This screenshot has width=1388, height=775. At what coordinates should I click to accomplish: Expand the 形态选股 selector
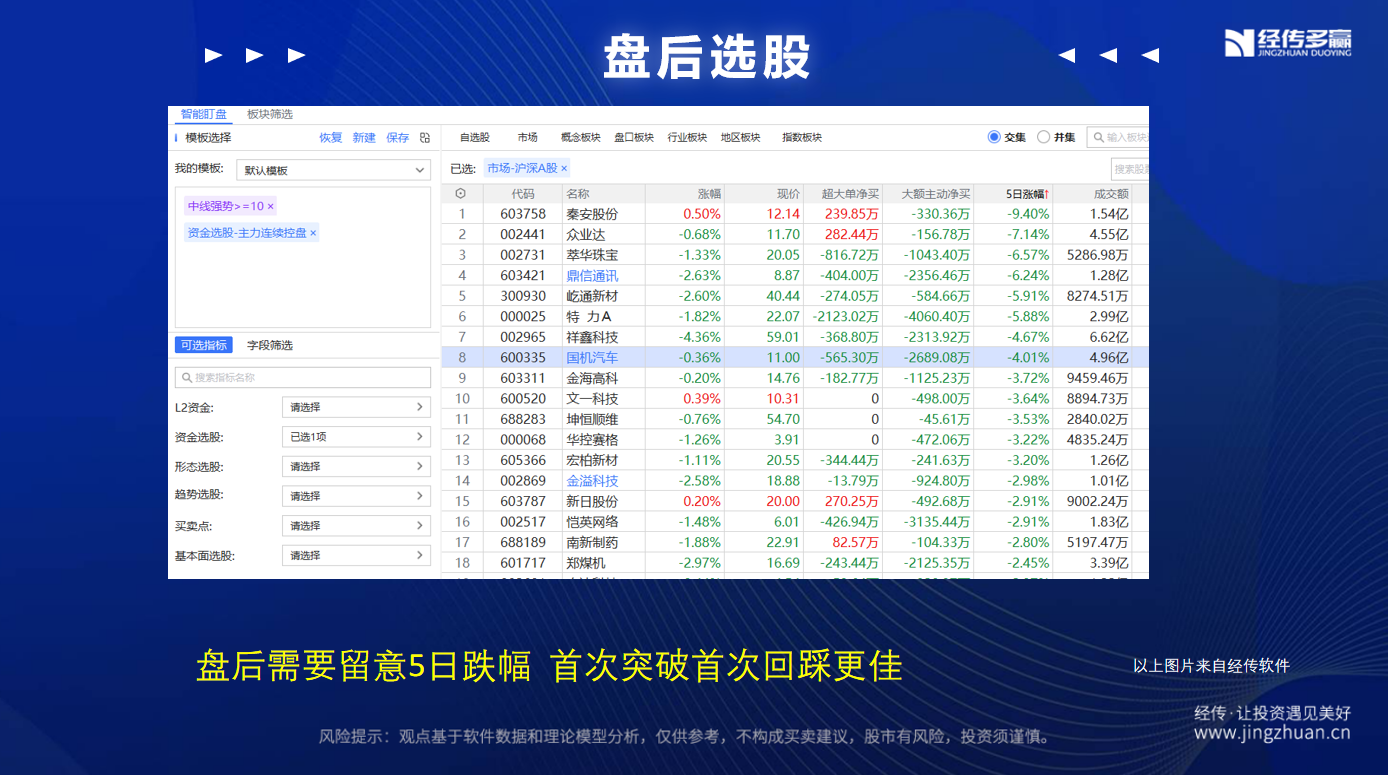pyautogui.click(x=356, y=466)
